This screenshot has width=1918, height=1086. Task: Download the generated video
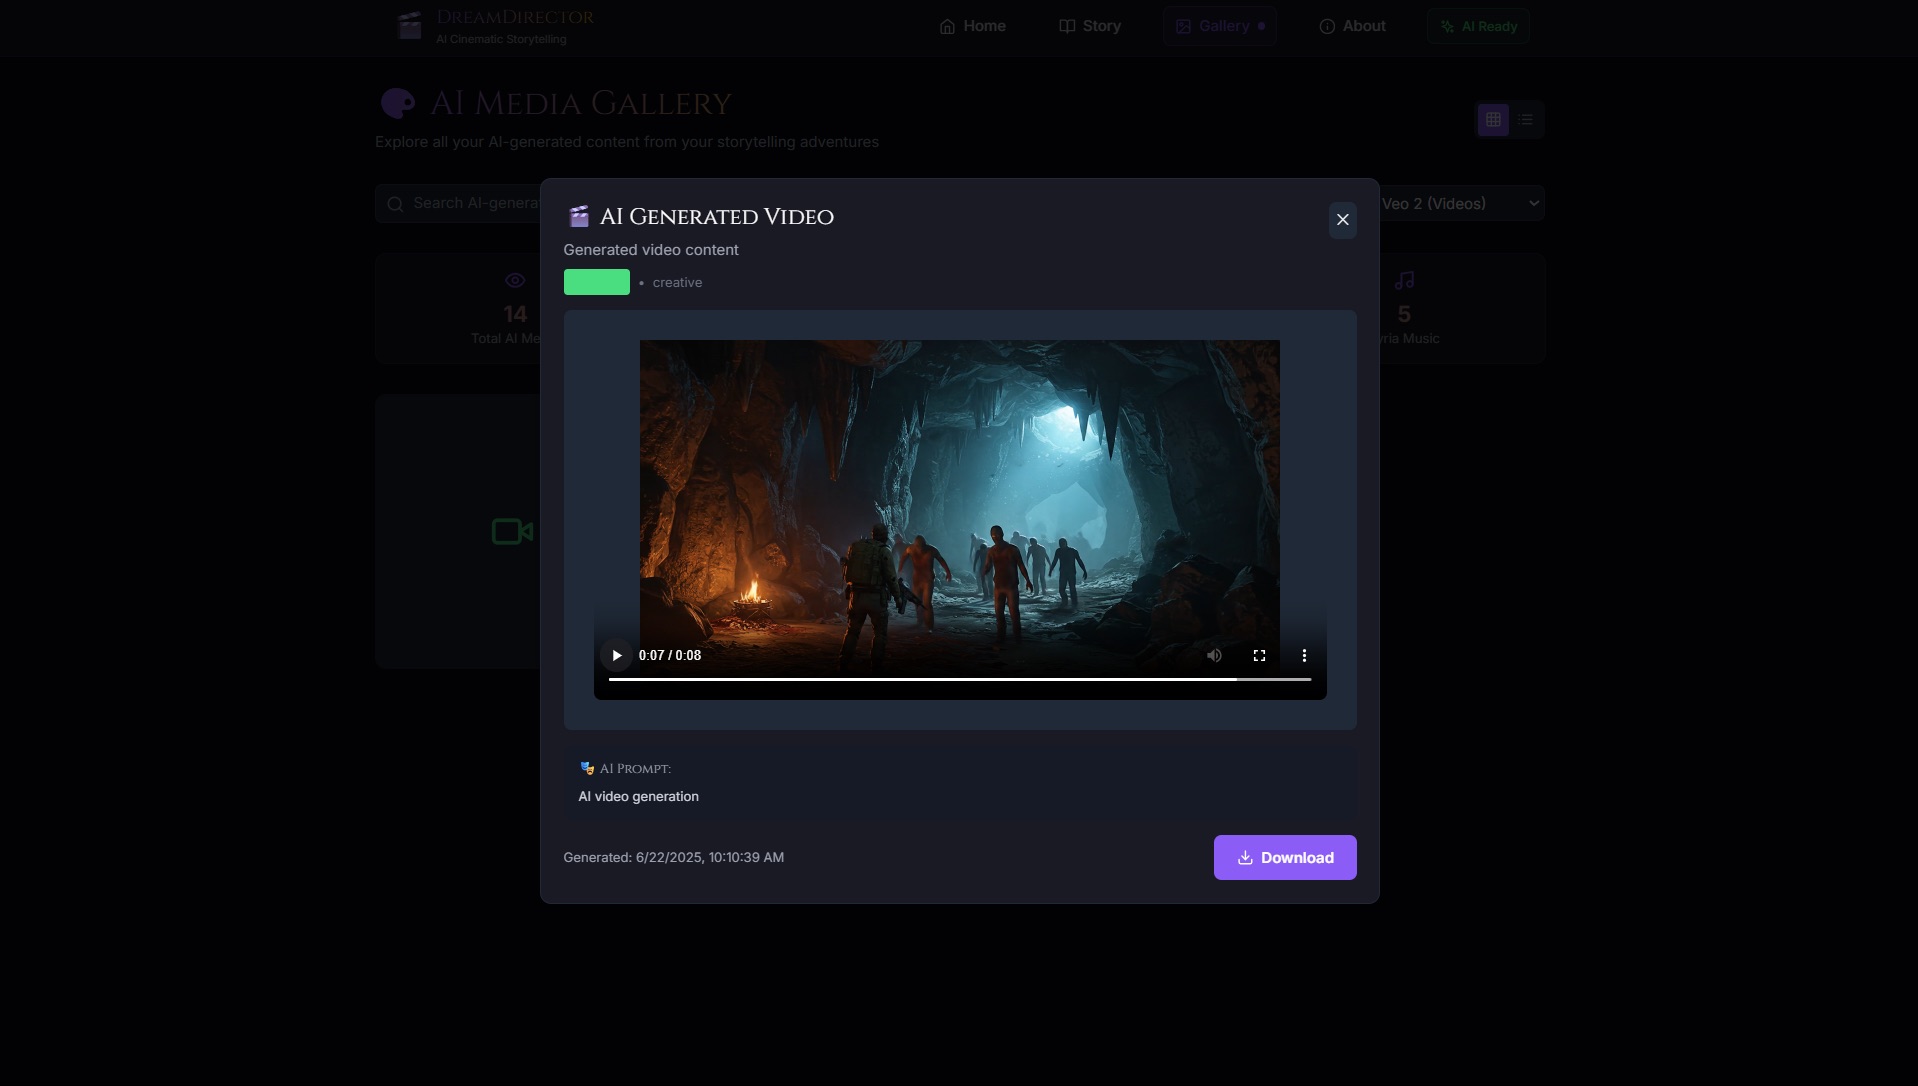point(1285,858)
